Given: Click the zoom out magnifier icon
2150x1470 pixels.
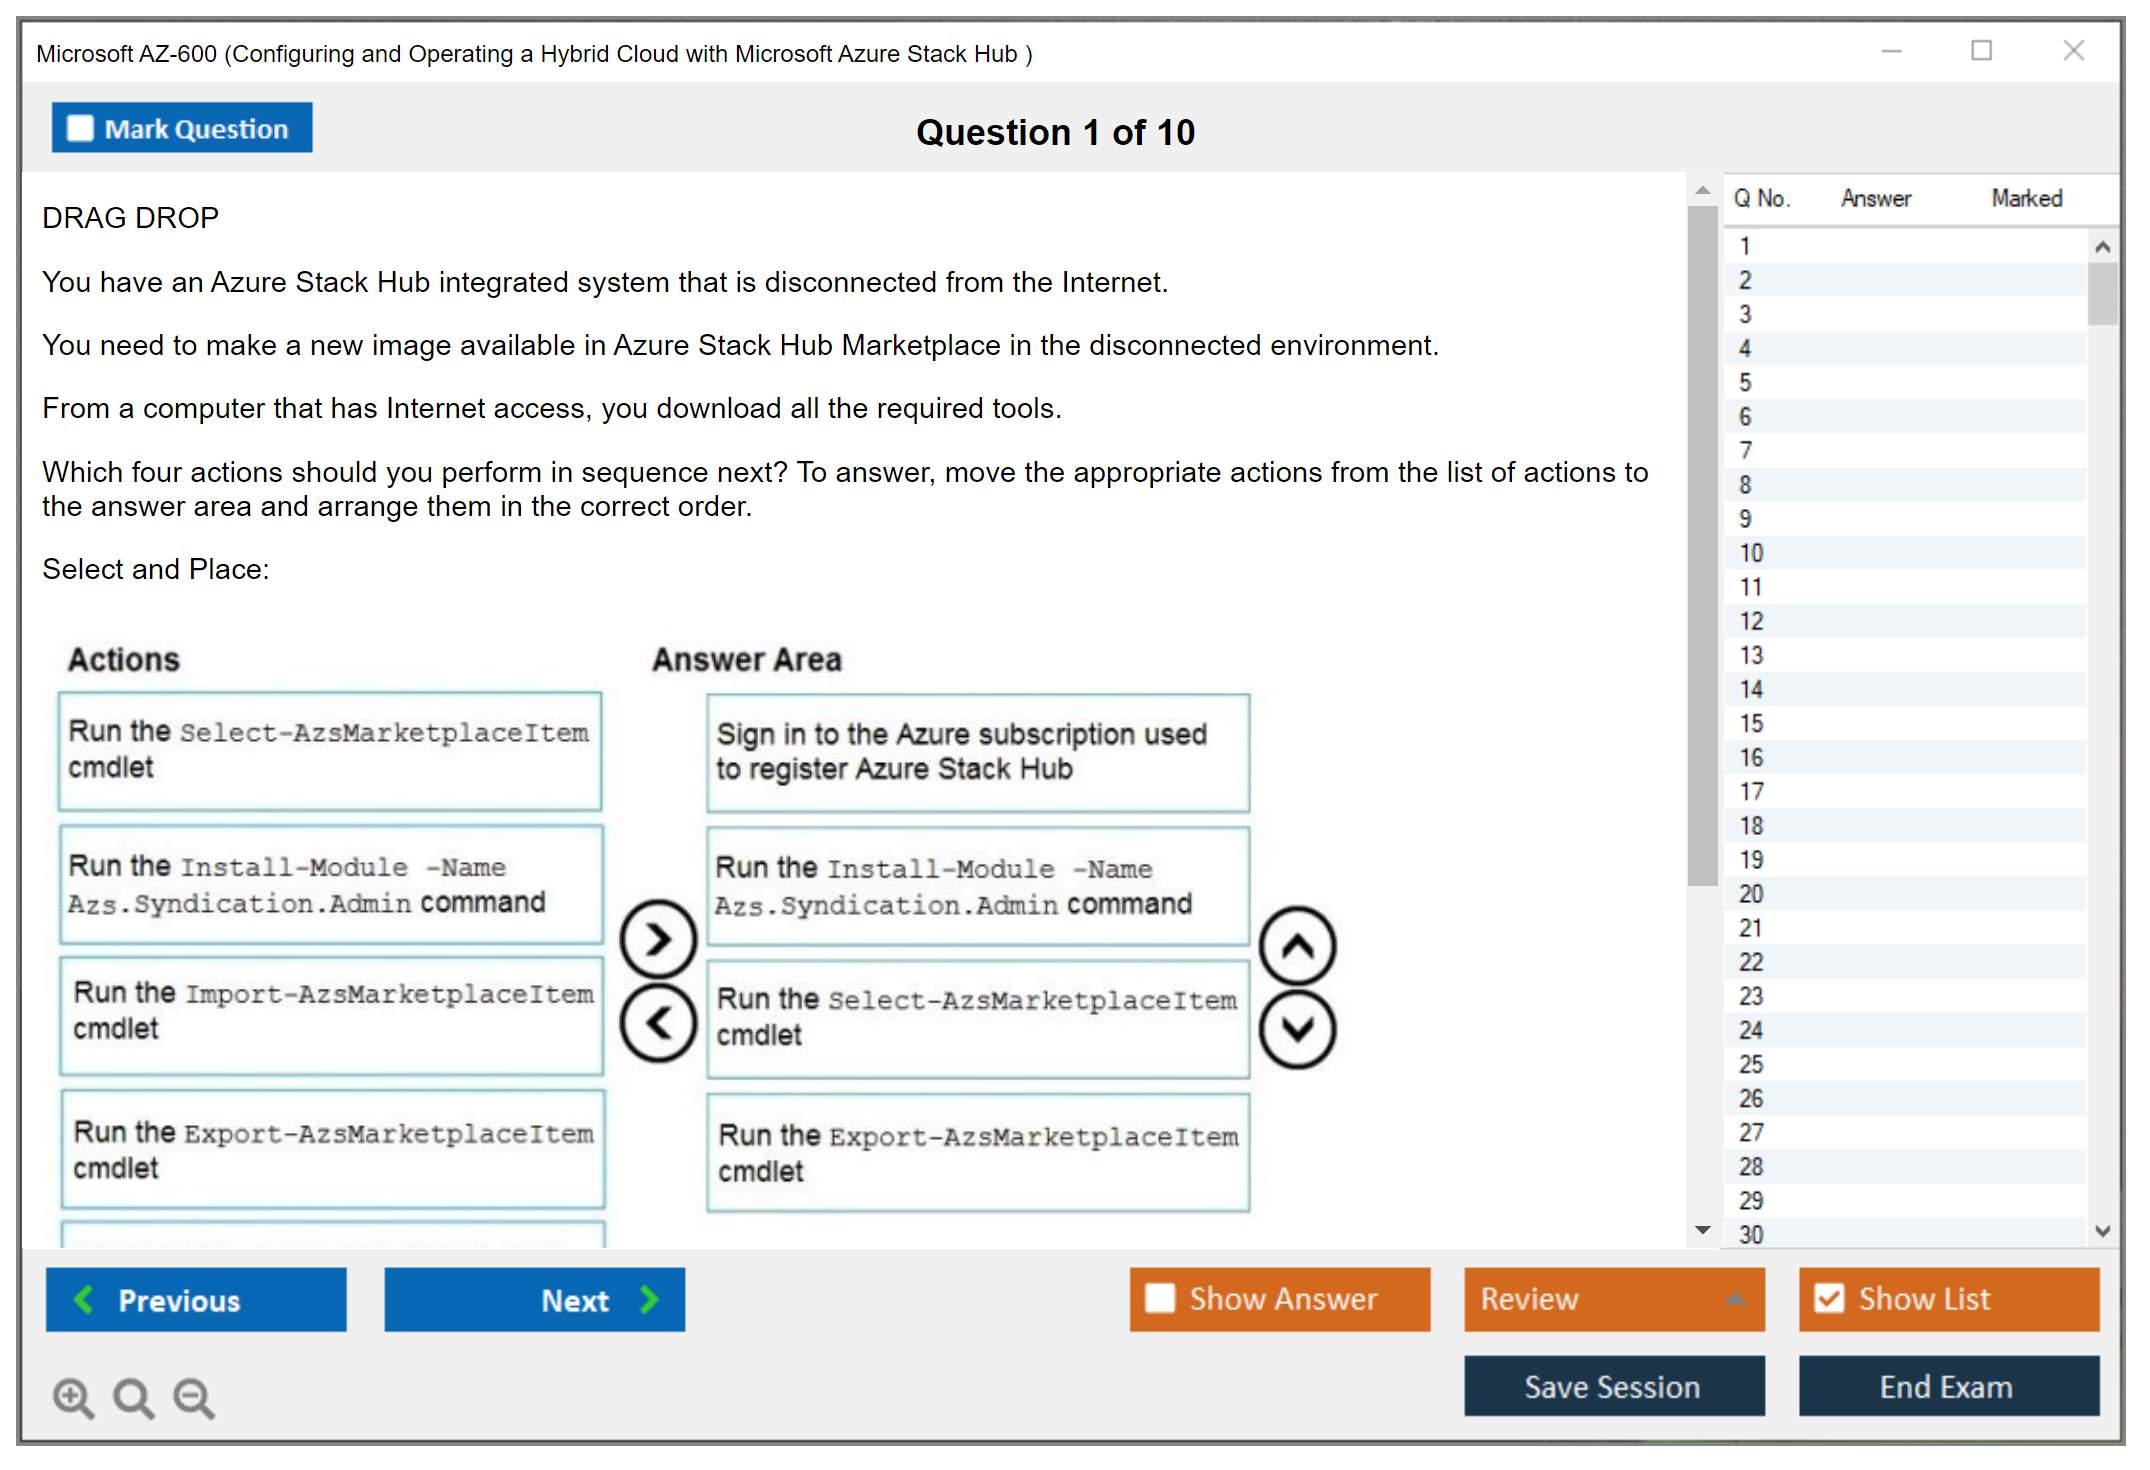Looking at the screenshot, I should (x=193, y=1397).
